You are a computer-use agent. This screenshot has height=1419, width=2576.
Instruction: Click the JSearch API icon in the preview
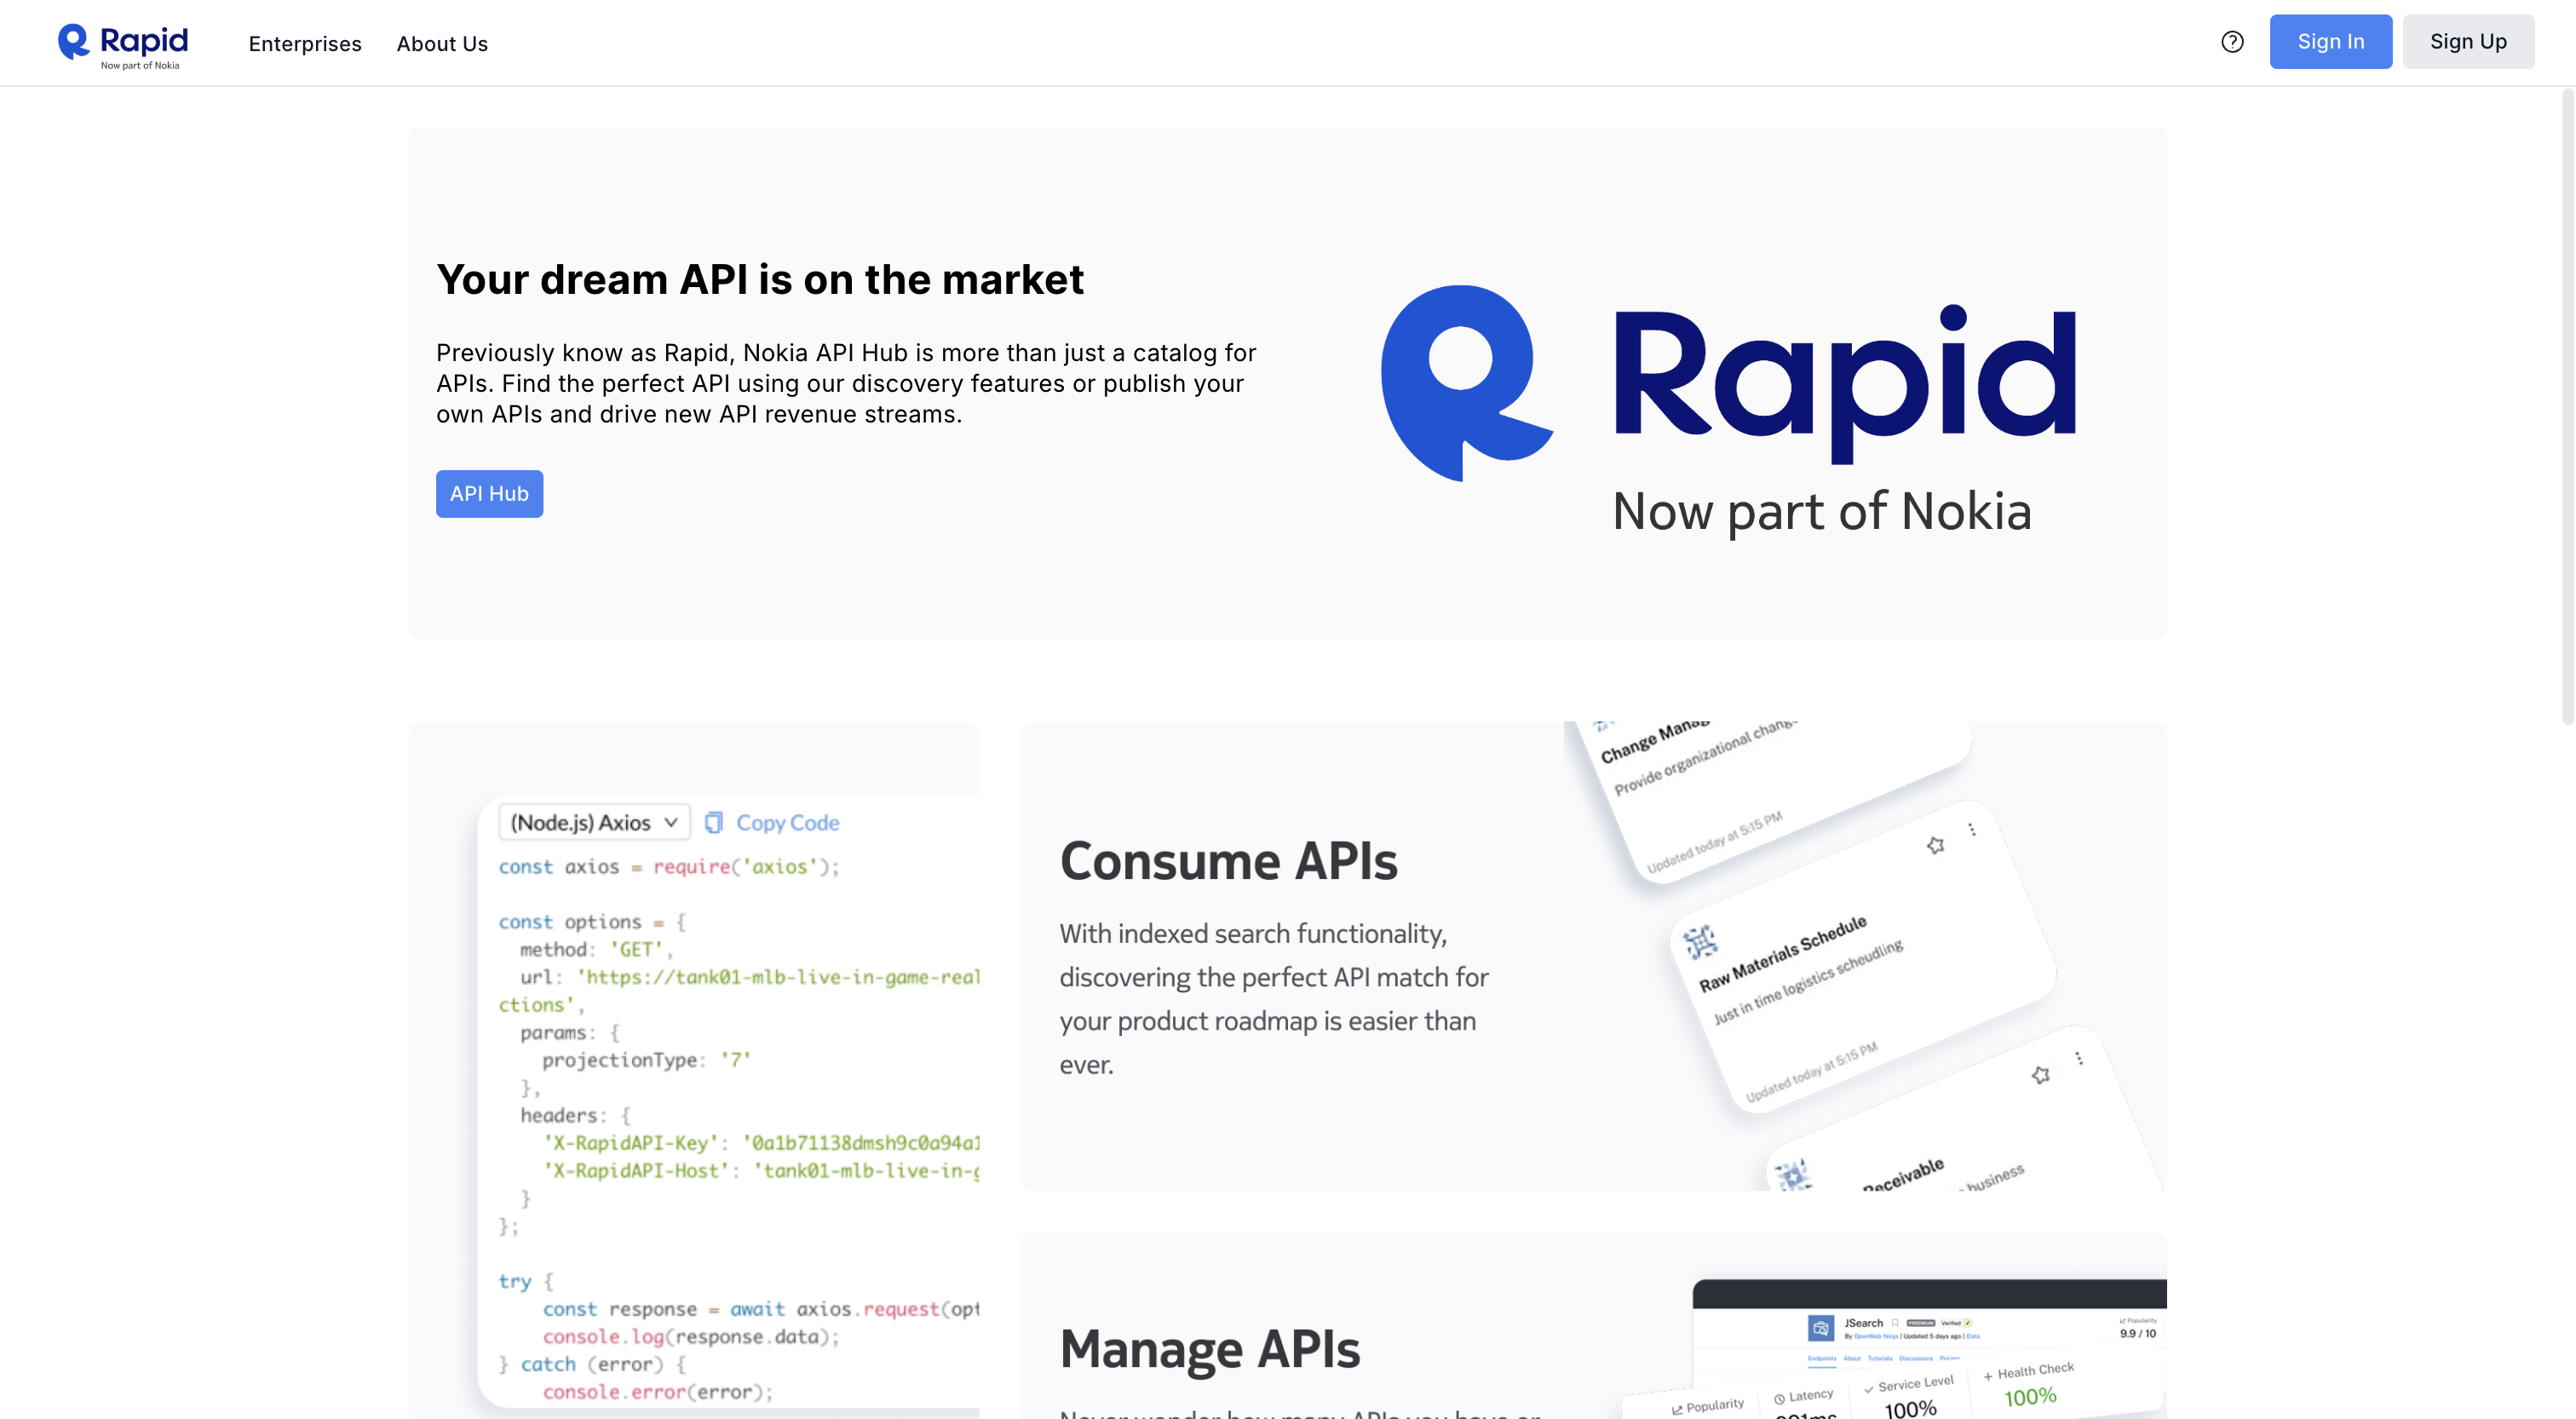[1821, 1328]
